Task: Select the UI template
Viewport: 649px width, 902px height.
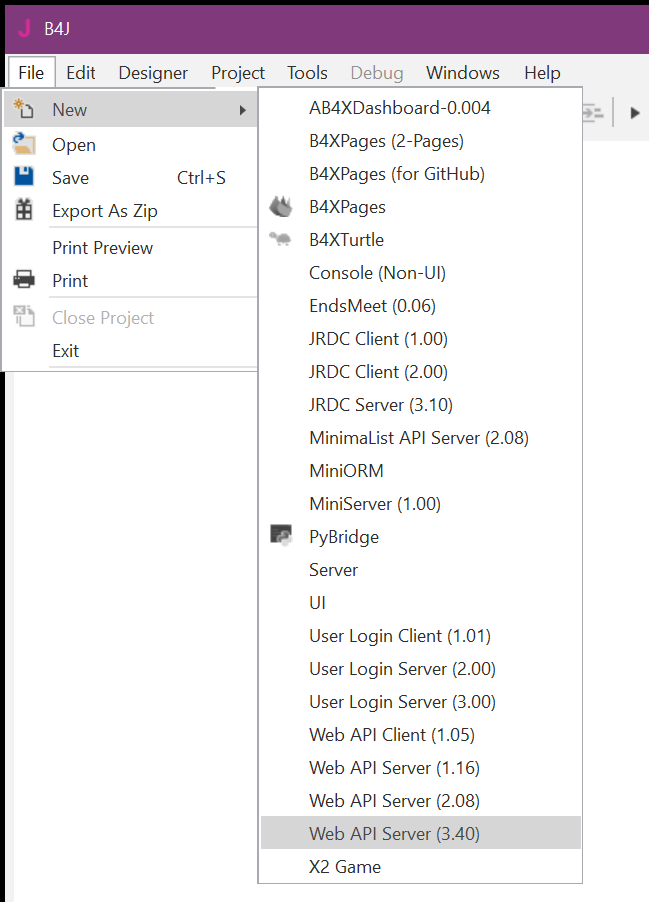Action: tap(421, 602)
